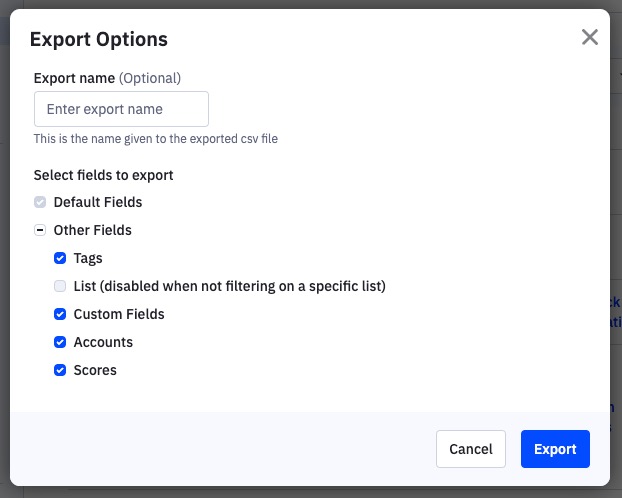This screenshot has height=498, width=622.
Task: Uncheck the Scores checkbox
Action: point(60,370)
